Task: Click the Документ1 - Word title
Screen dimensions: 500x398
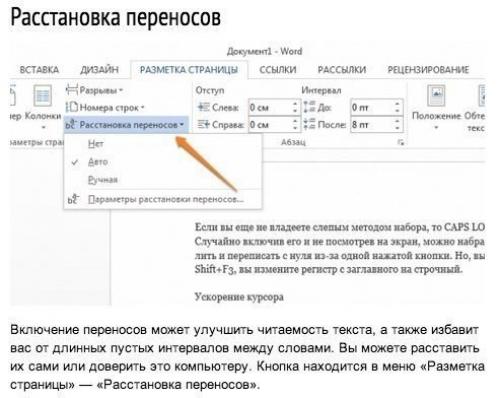Action: 264,51
